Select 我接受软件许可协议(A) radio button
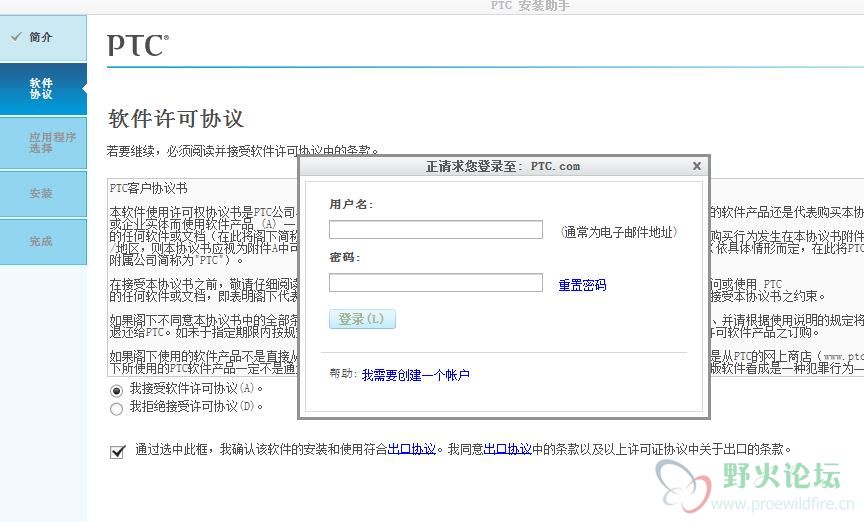 tap(116, 390)
